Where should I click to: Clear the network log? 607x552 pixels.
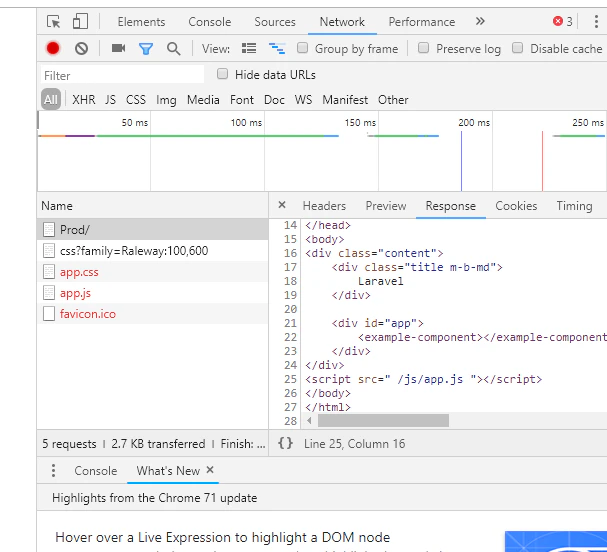[x=81, y=49]
